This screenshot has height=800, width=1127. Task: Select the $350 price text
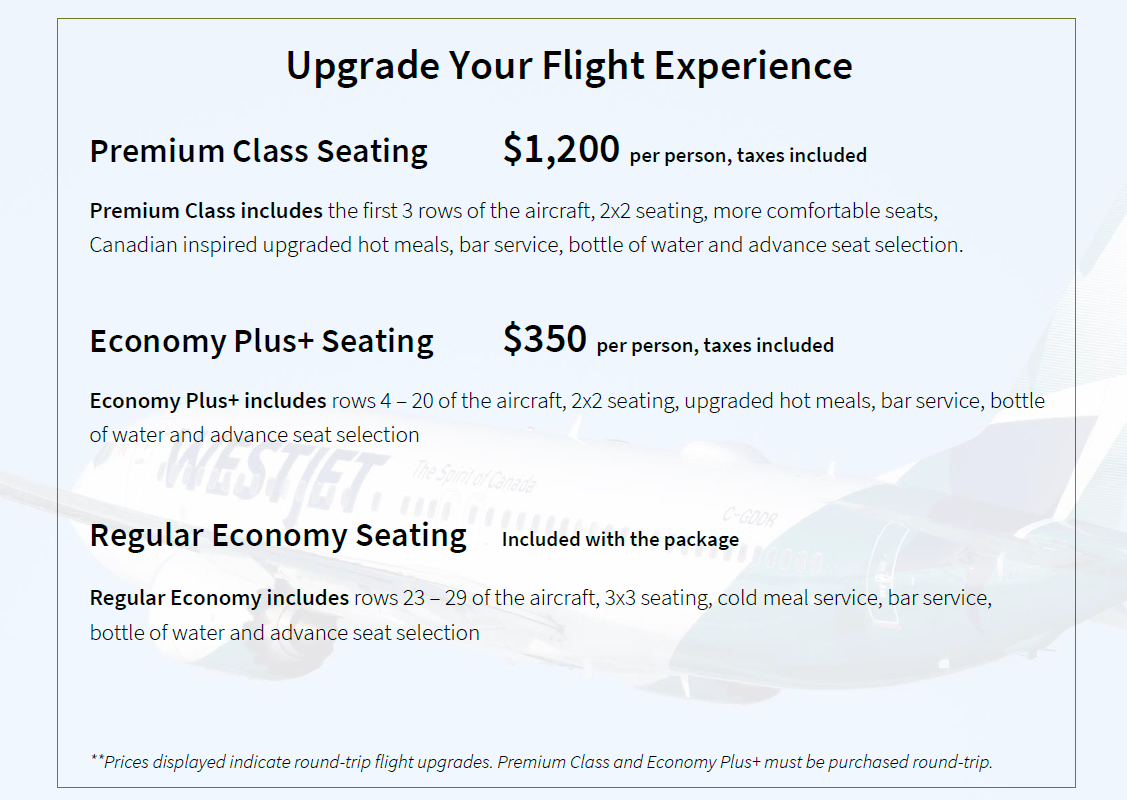[545, 339]
